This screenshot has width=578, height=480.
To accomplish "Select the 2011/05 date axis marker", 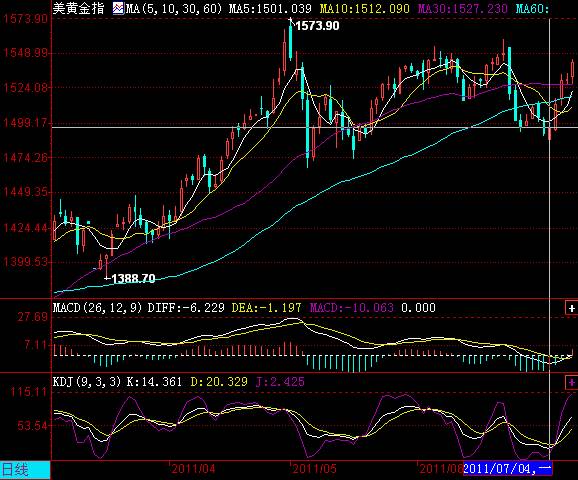I will [314, 469].
